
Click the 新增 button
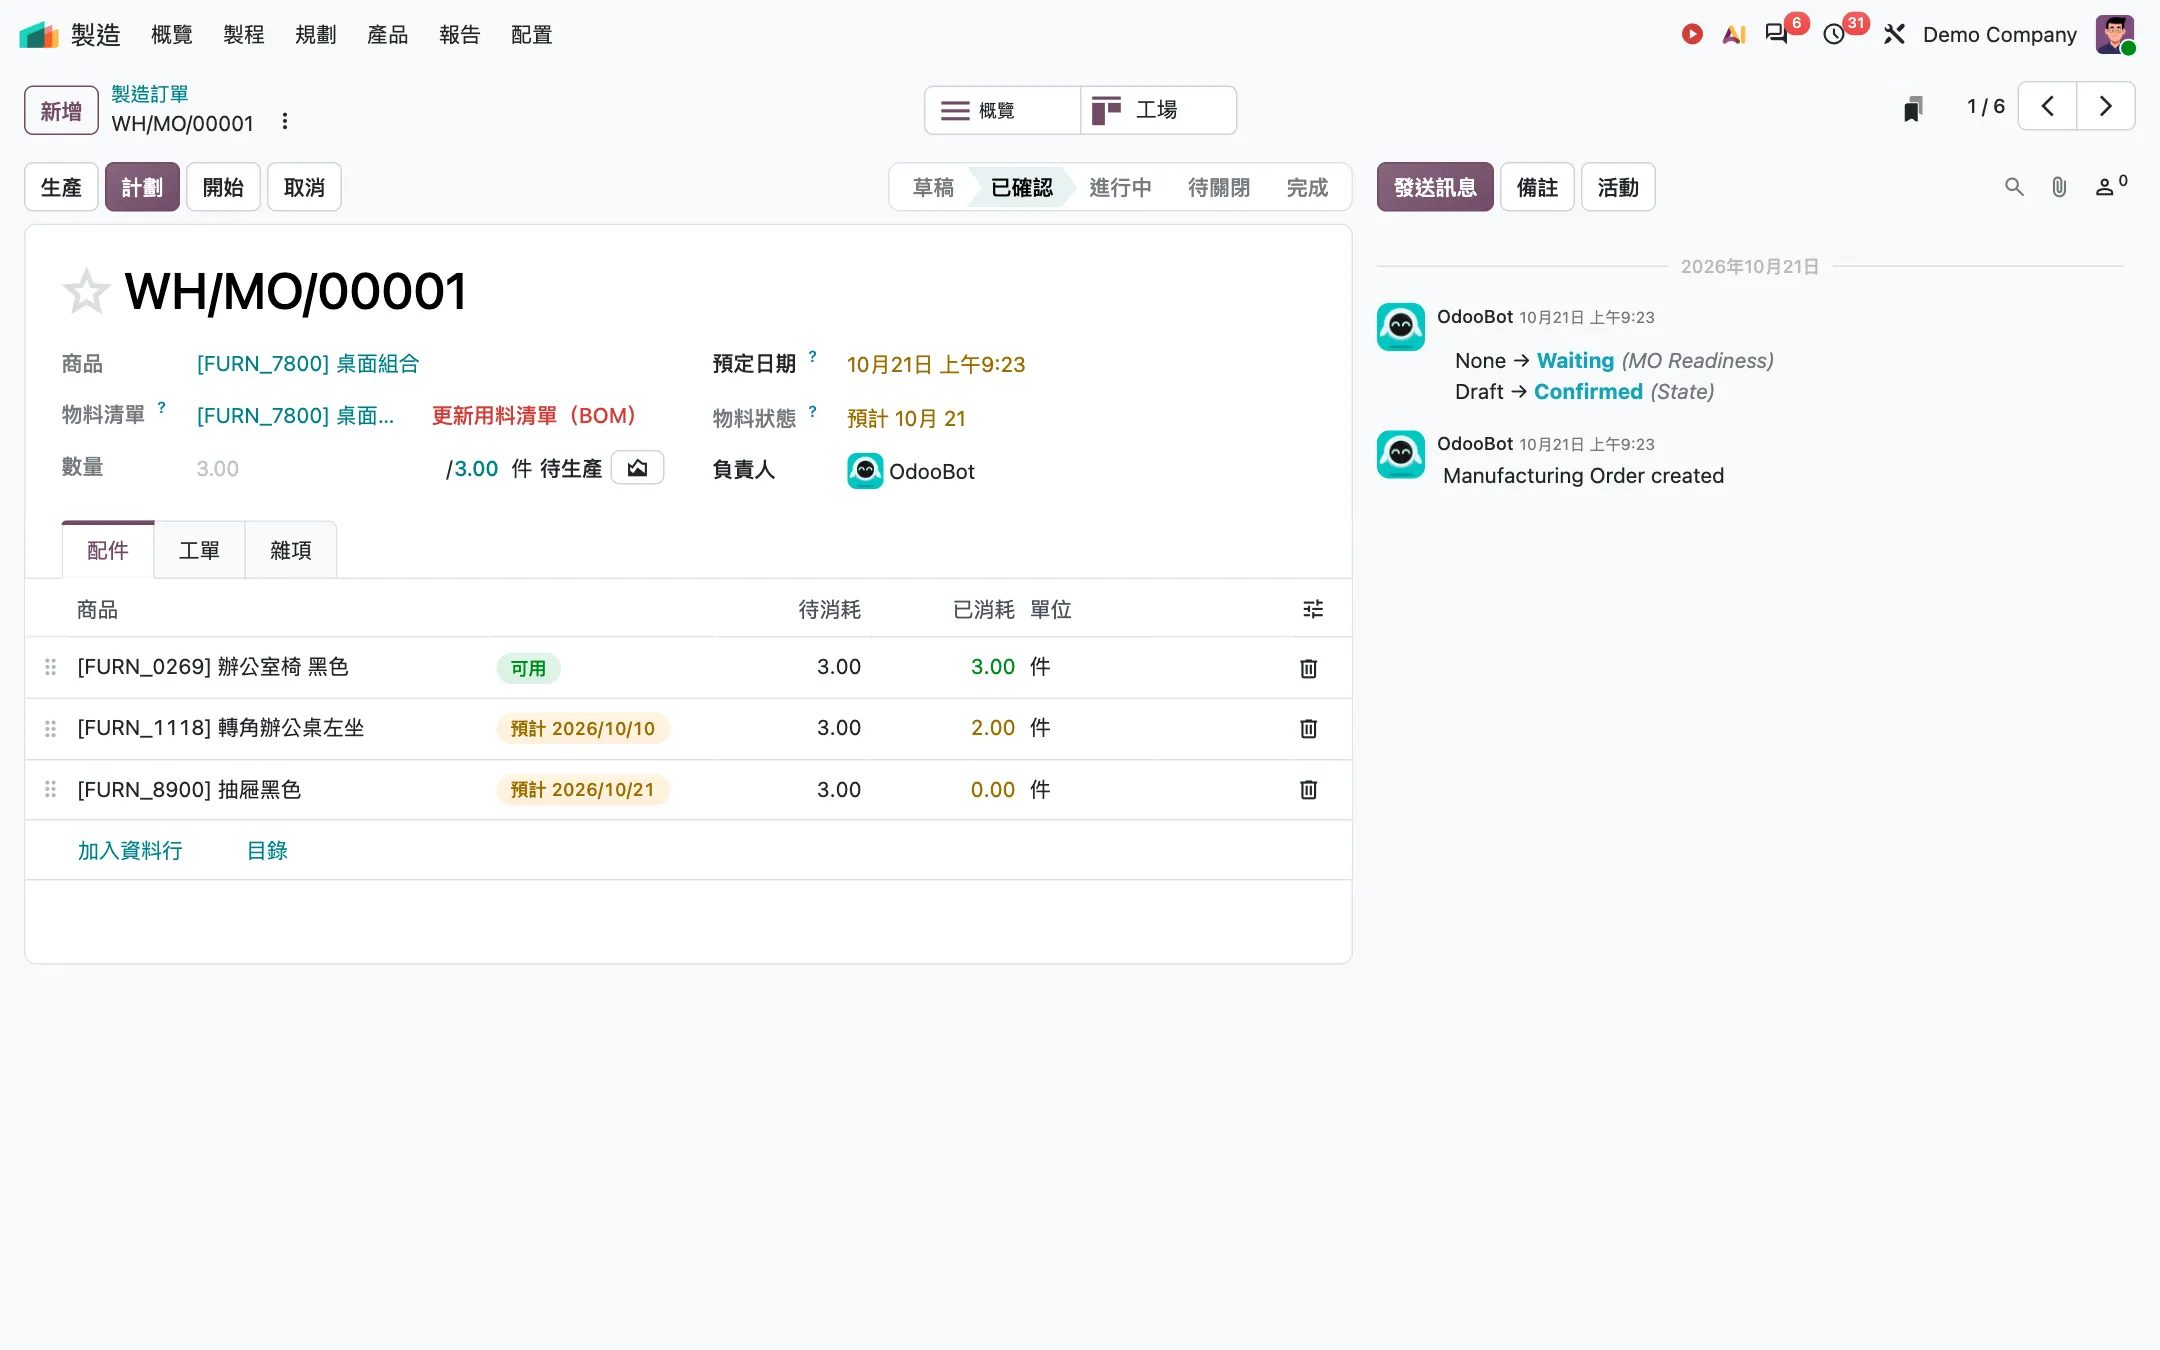coord(61,110)
